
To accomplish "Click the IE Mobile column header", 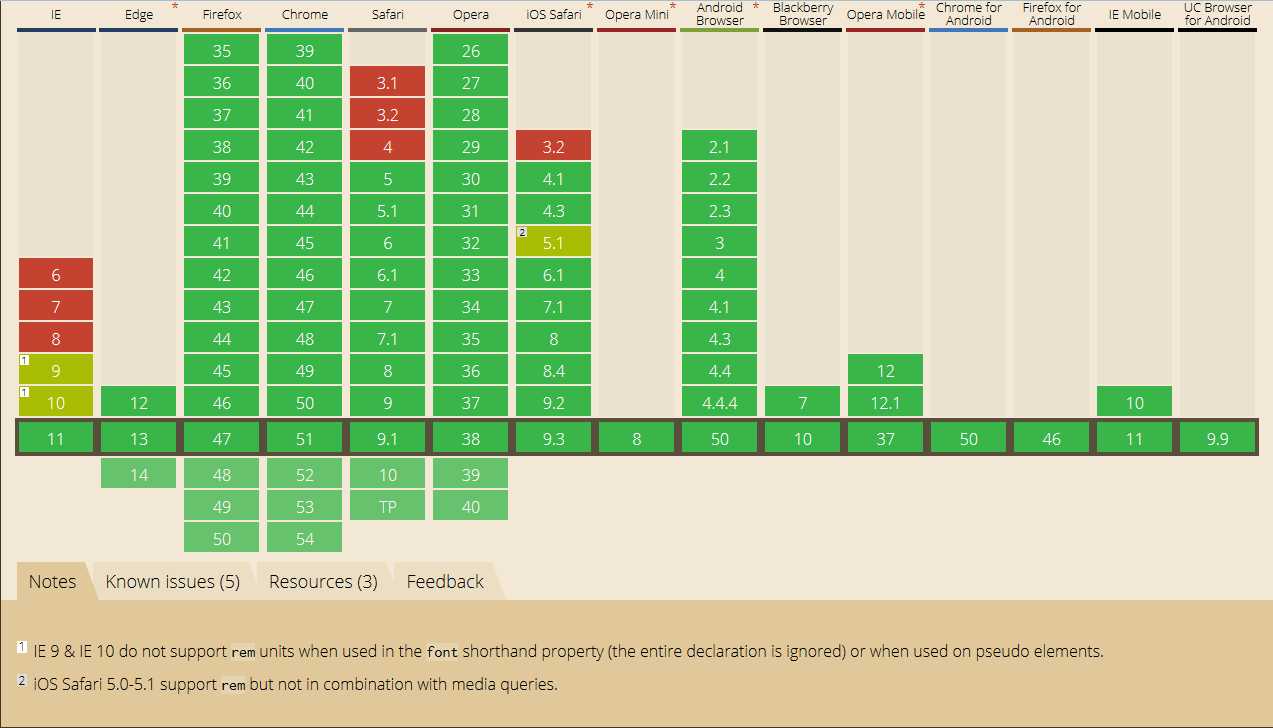I will (1135, 15).
